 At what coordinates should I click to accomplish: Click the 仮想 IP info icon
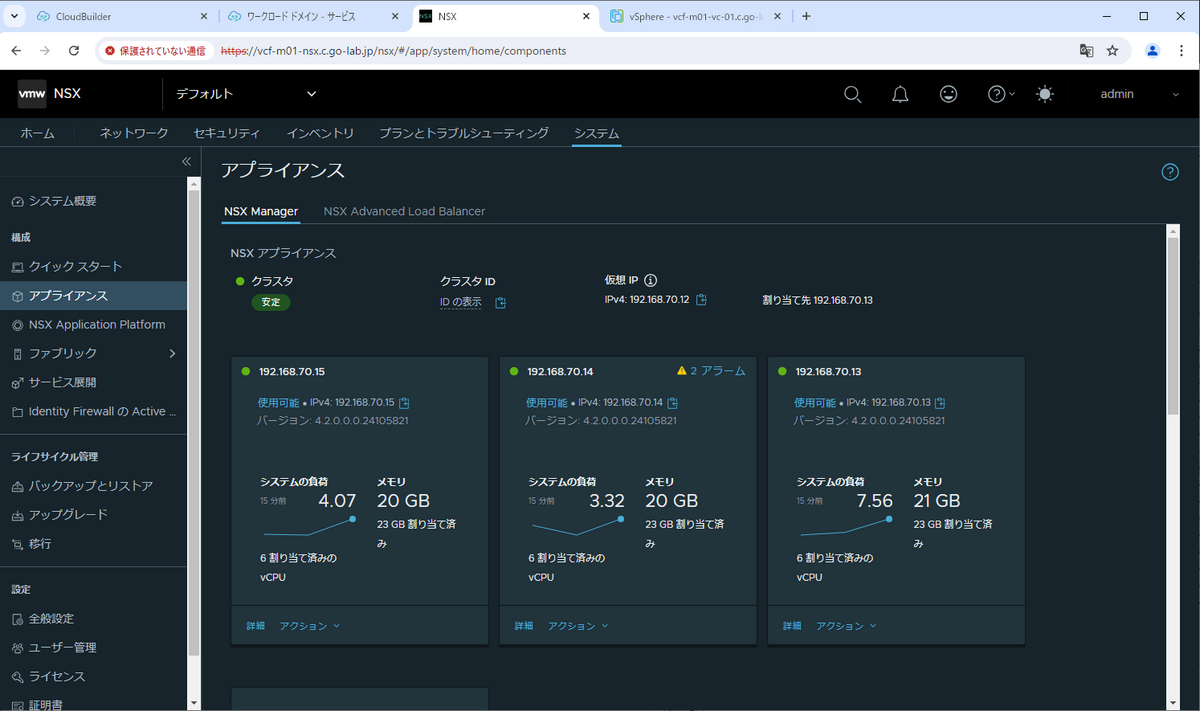tap(650, 280)
